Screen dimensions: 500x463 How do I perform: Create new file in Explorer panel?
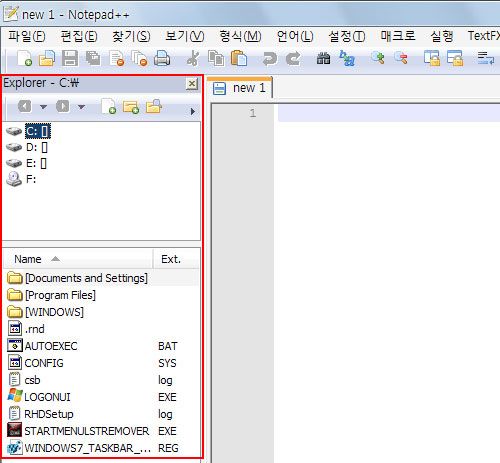108,107
